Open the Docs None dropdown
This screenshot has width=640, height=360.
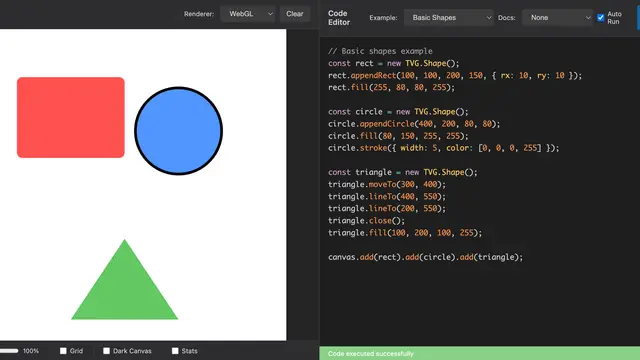557,18
